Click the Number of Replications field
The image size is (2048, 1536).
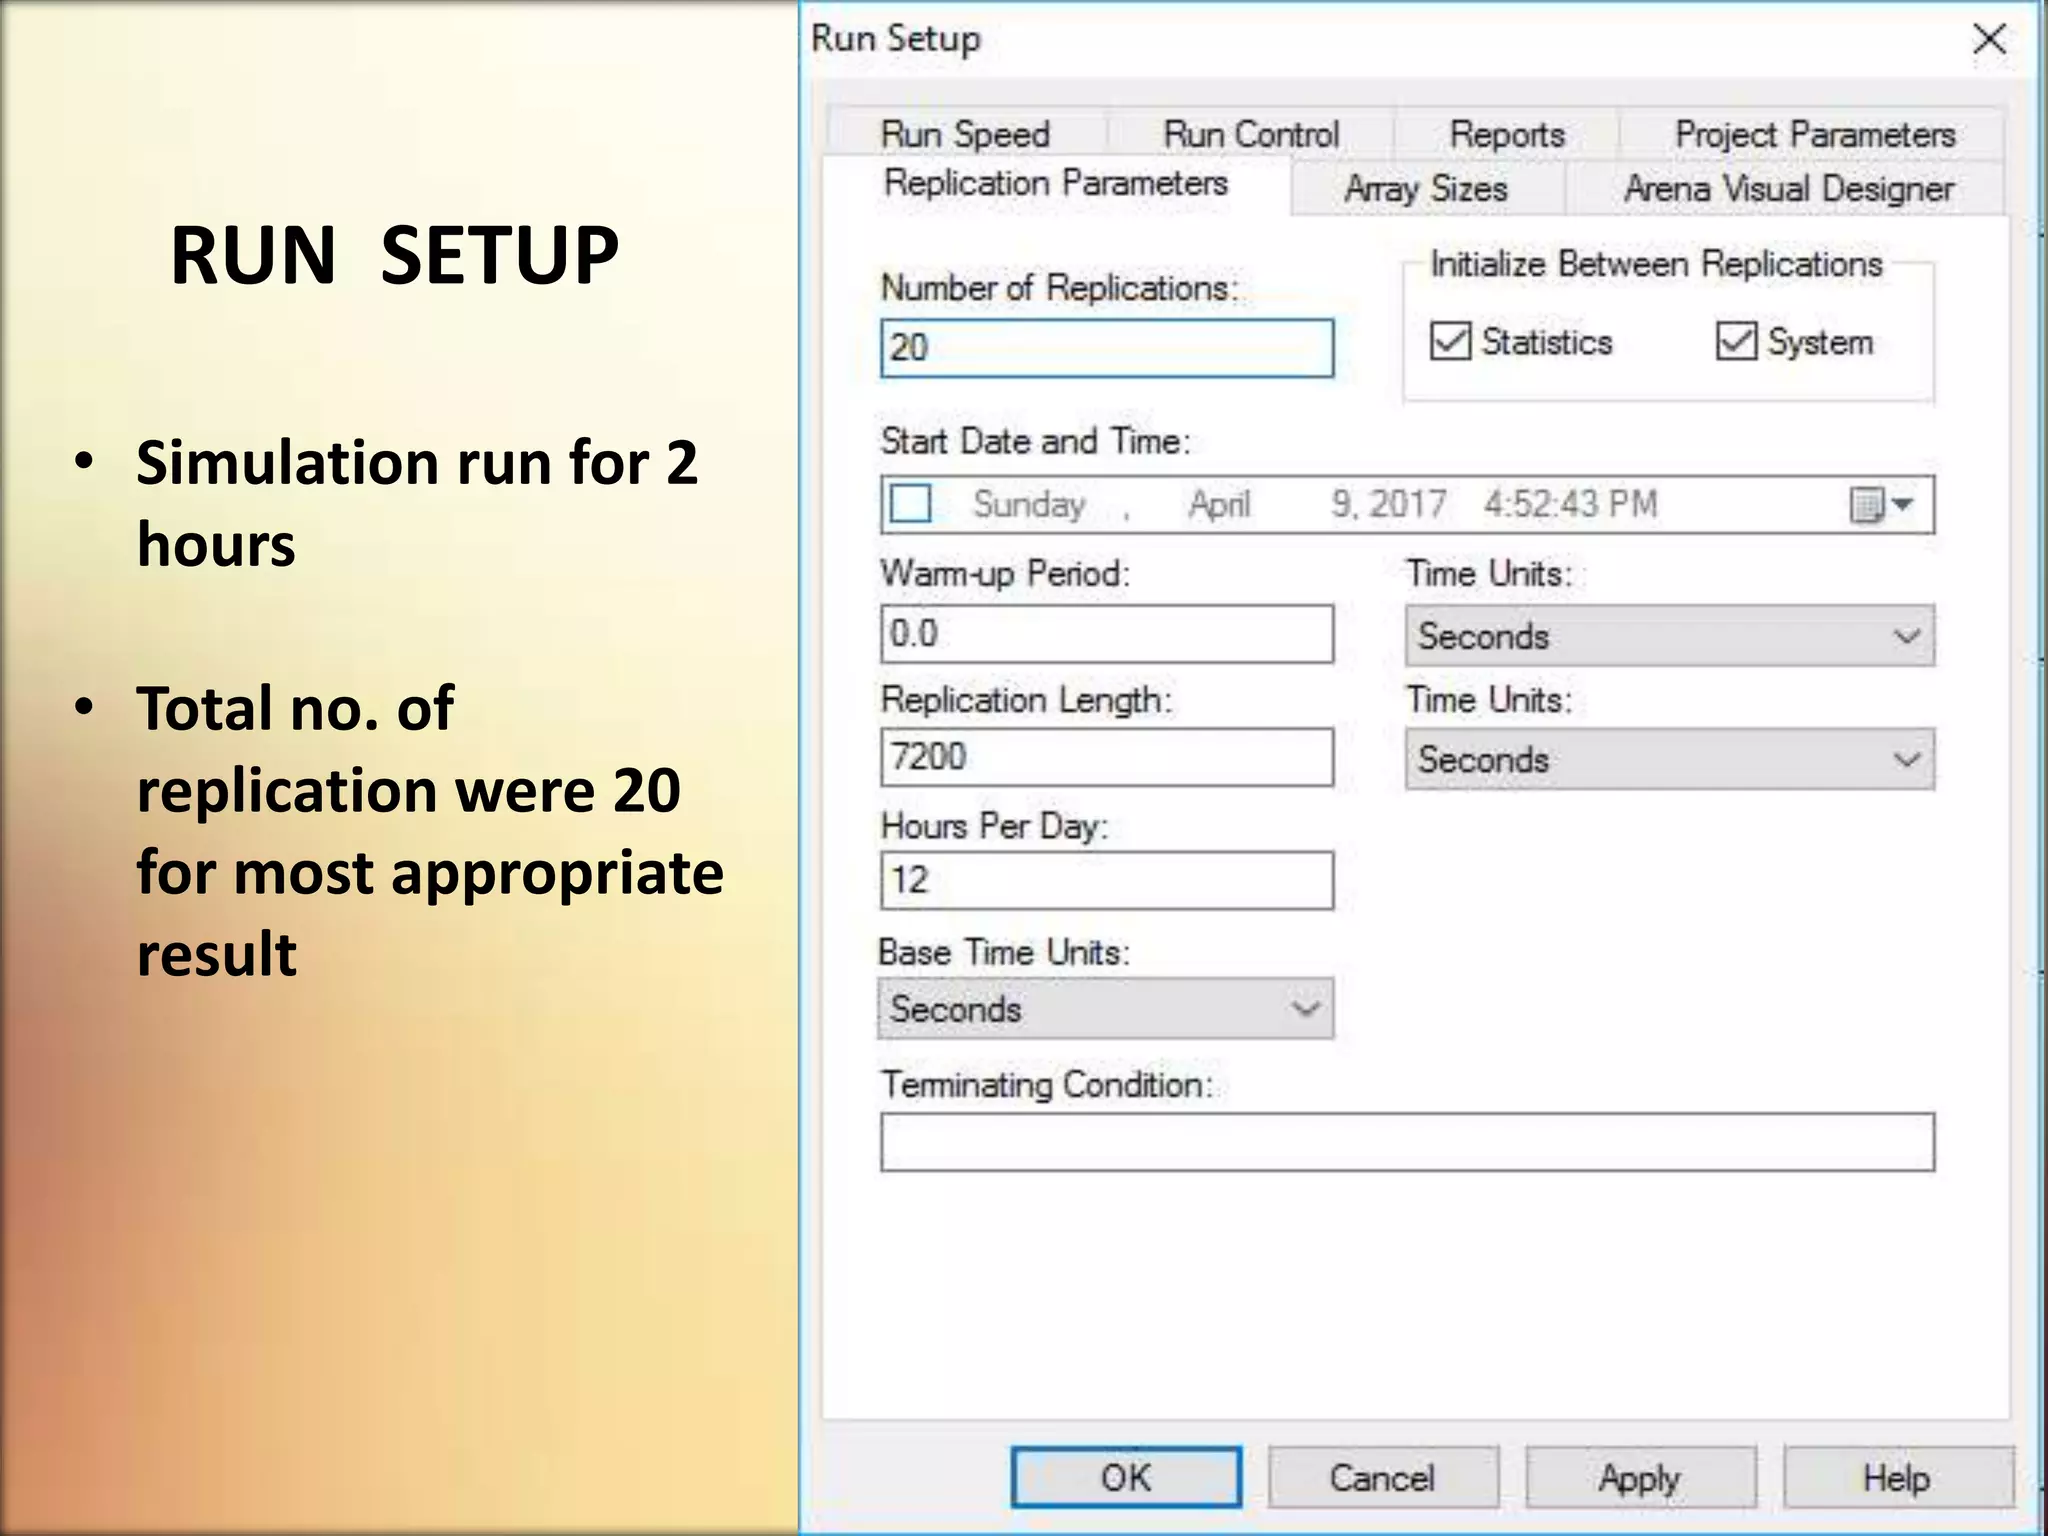coord(1107,348)
